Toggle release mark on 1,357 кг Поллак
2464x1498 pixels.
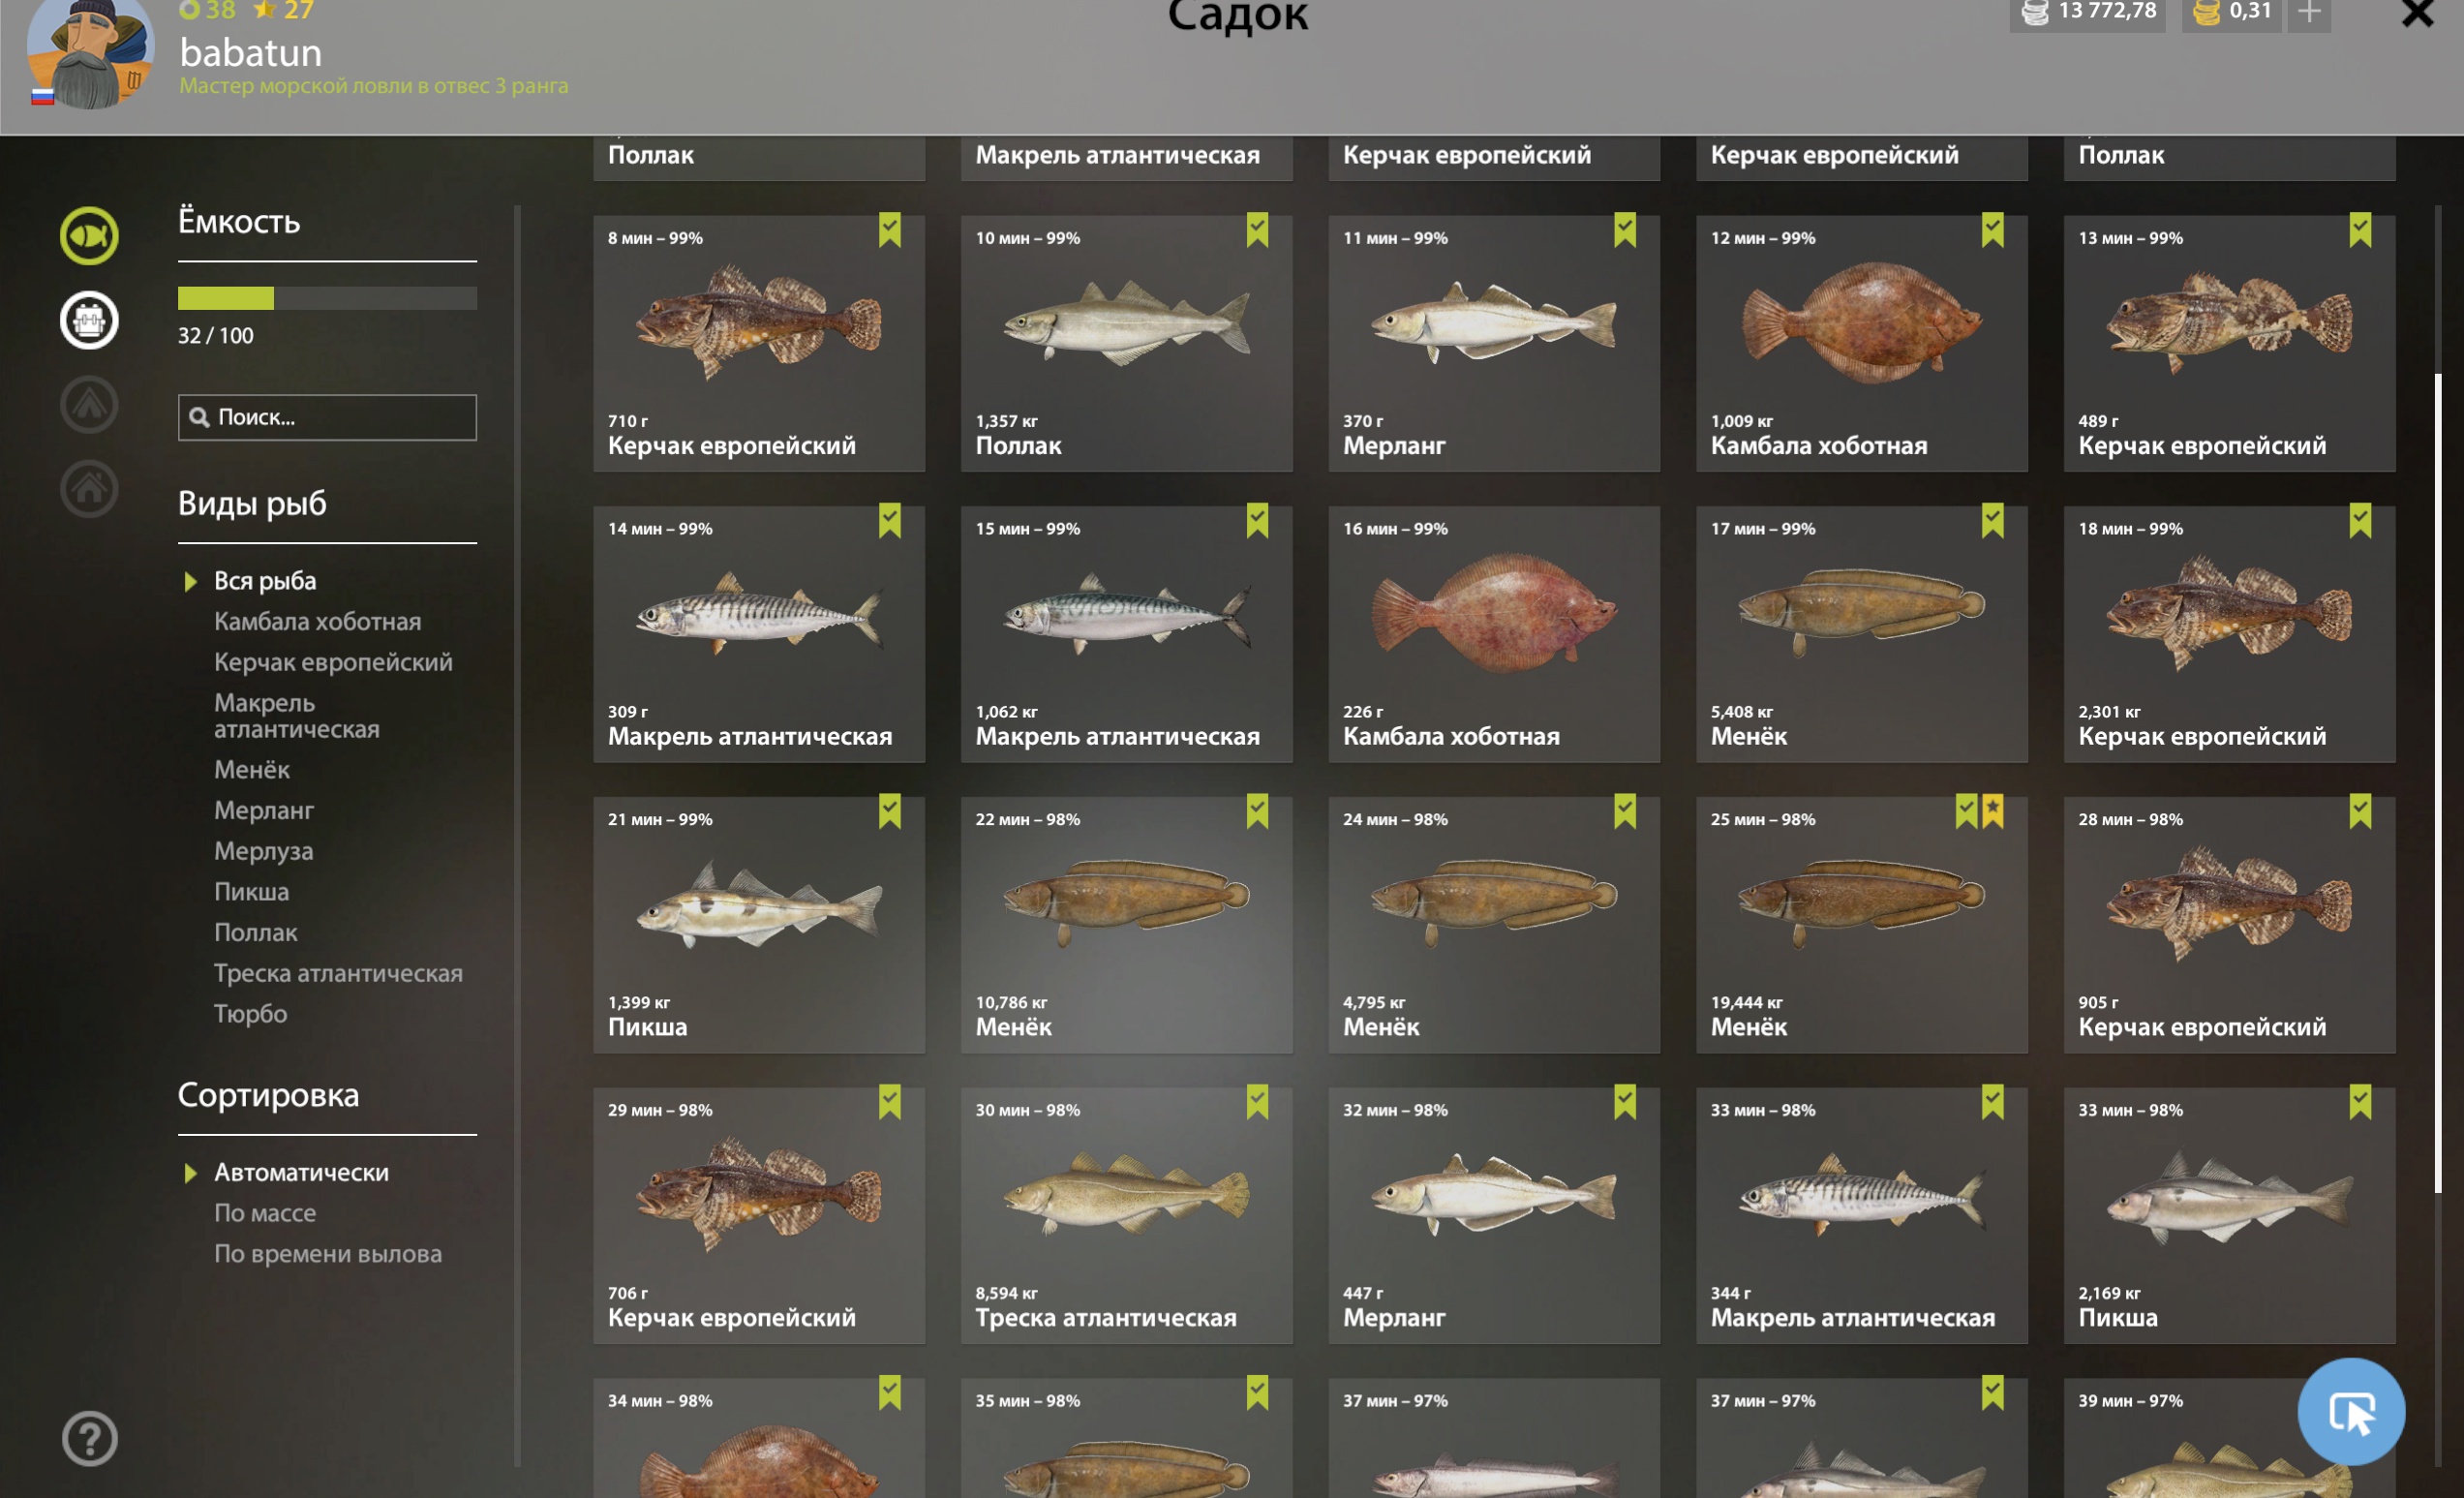coord(1257,230)
